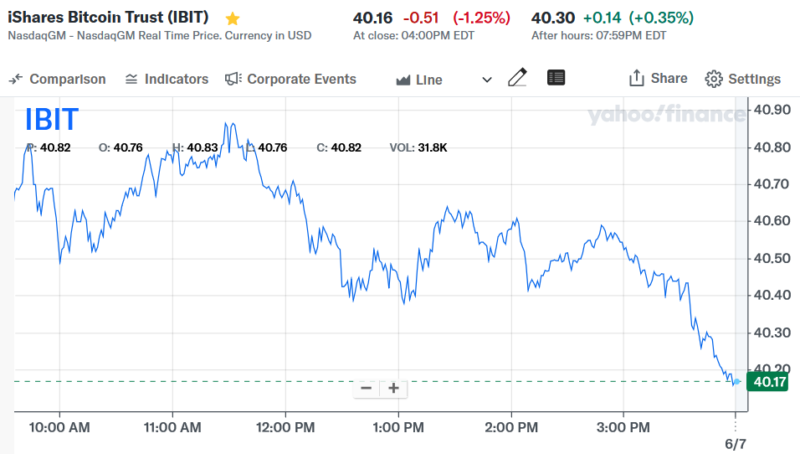Image resolution: width=800 pixels, height=454 pixels.
Task: Zoom in with the plus button
Action: pyautogui.click(x=394, y=388)
